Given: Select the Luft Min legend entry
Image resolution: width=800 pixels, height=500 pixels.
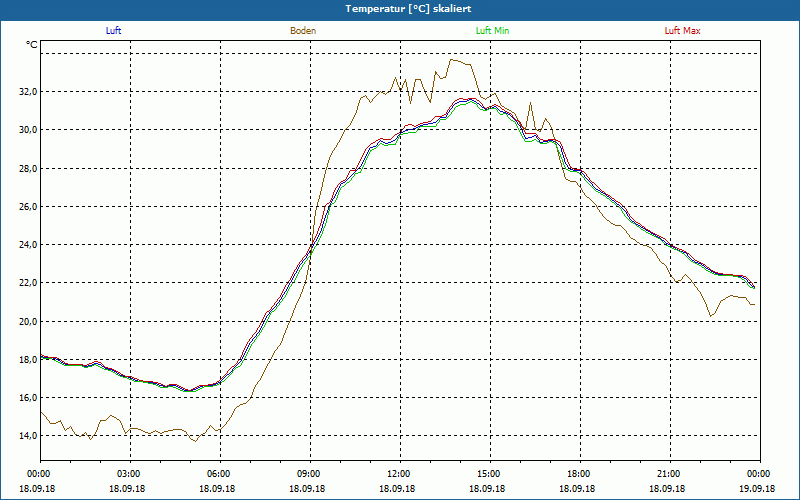Looking at the screenshot, I should click(492, 31).
